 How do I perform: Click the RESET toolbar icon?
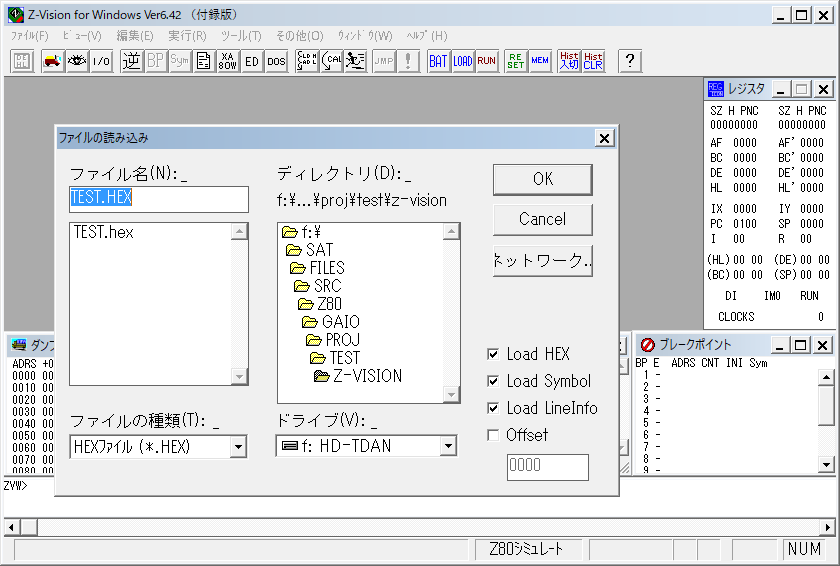point(515,61)
